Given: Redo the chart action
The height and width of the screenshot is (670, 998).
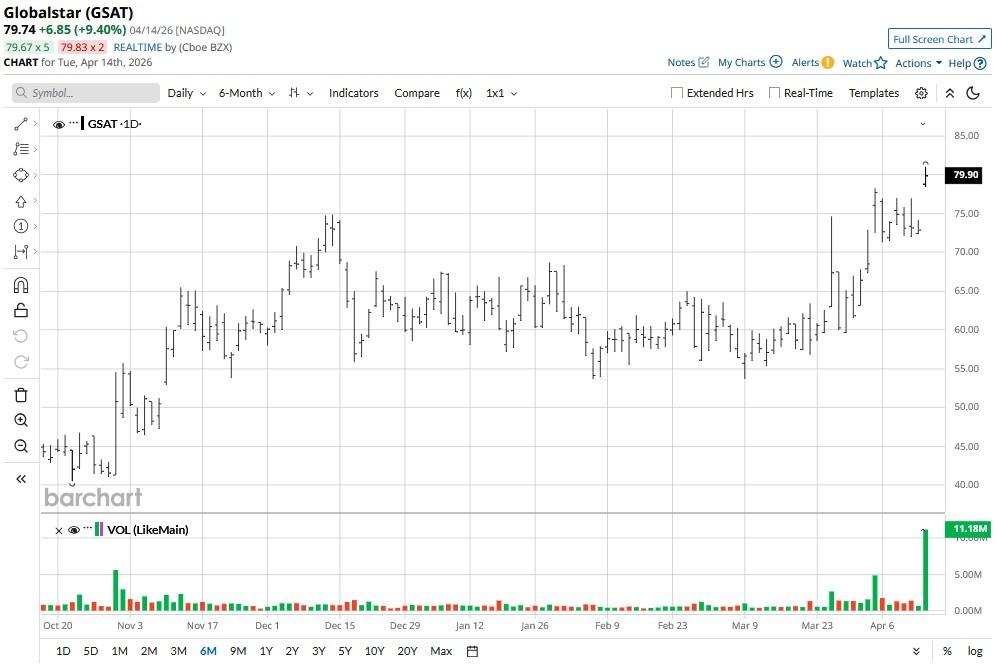Looking at the screenshot, I should [x=20, y=362].
